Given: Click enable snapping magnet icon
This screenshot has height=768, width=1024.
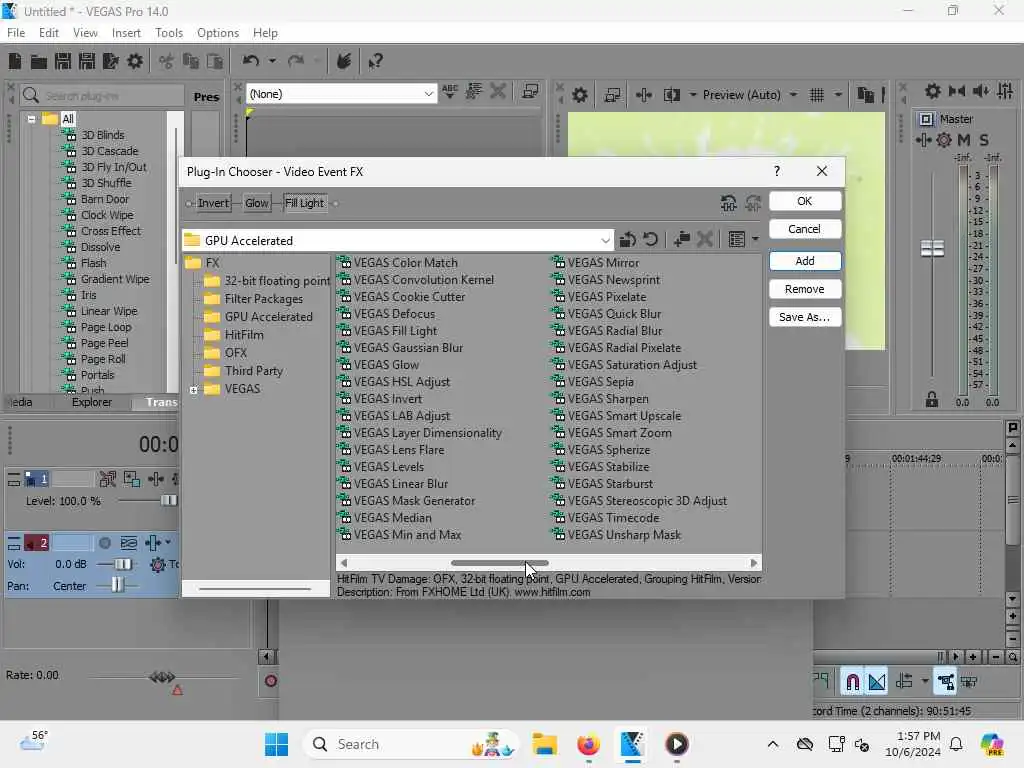Looking at the screenshot, I should coord(852,682).
